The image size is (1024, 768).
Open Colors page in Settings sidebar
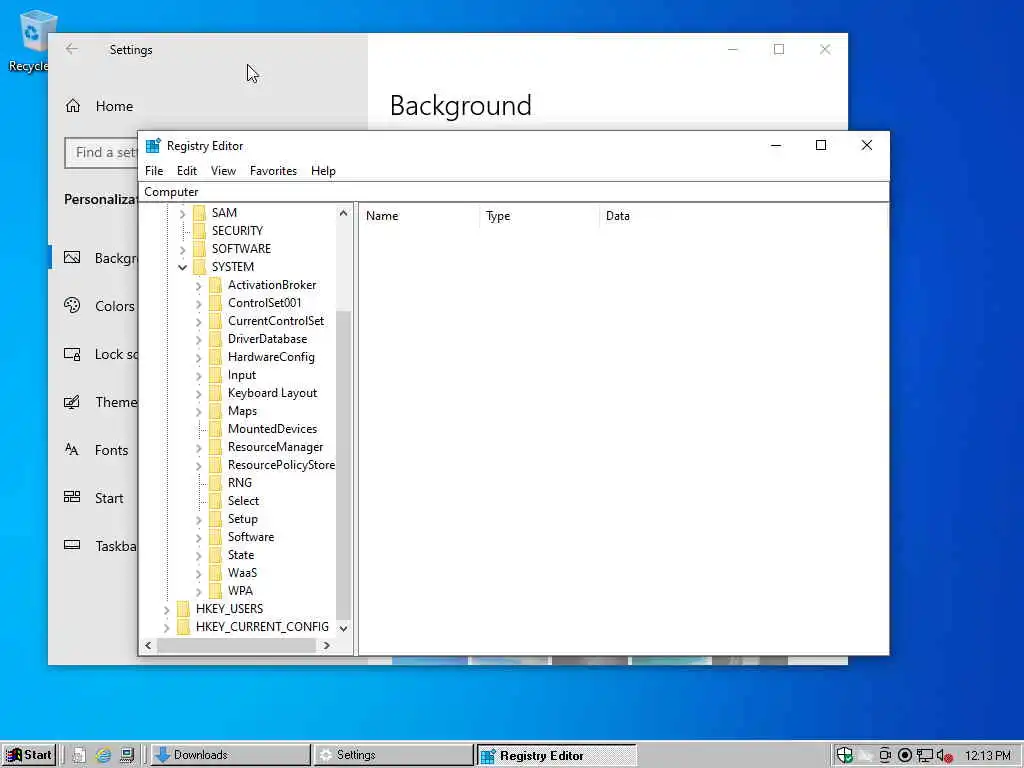(99, 306)
